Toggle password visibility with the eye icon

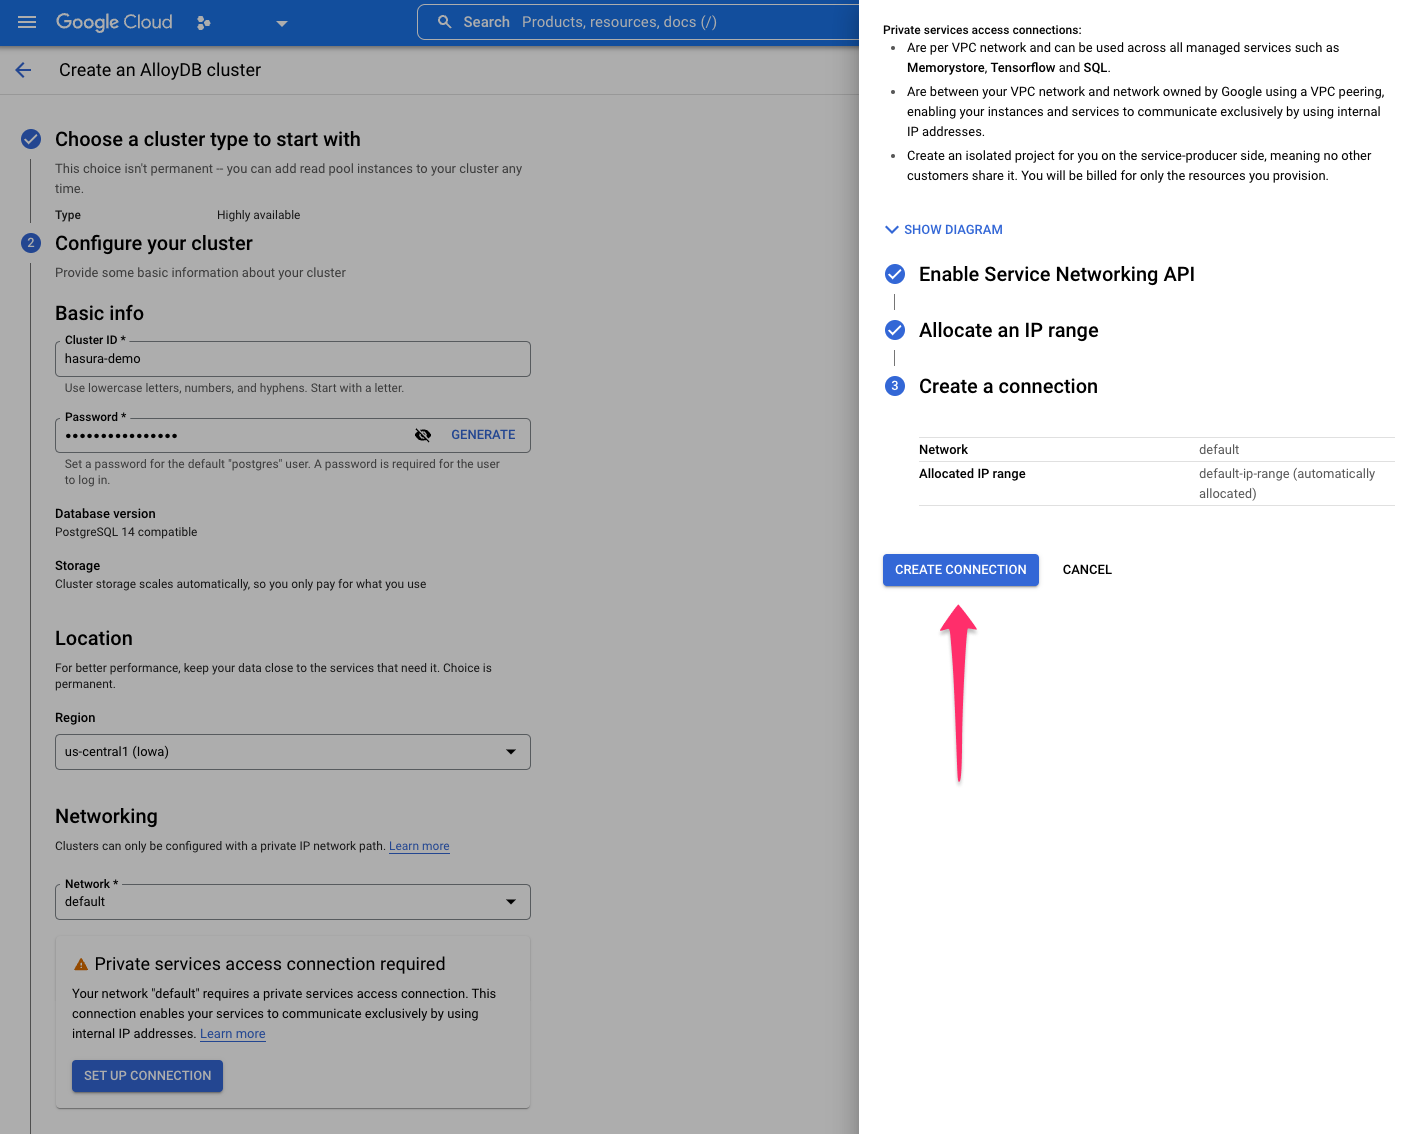pos(423,435)
